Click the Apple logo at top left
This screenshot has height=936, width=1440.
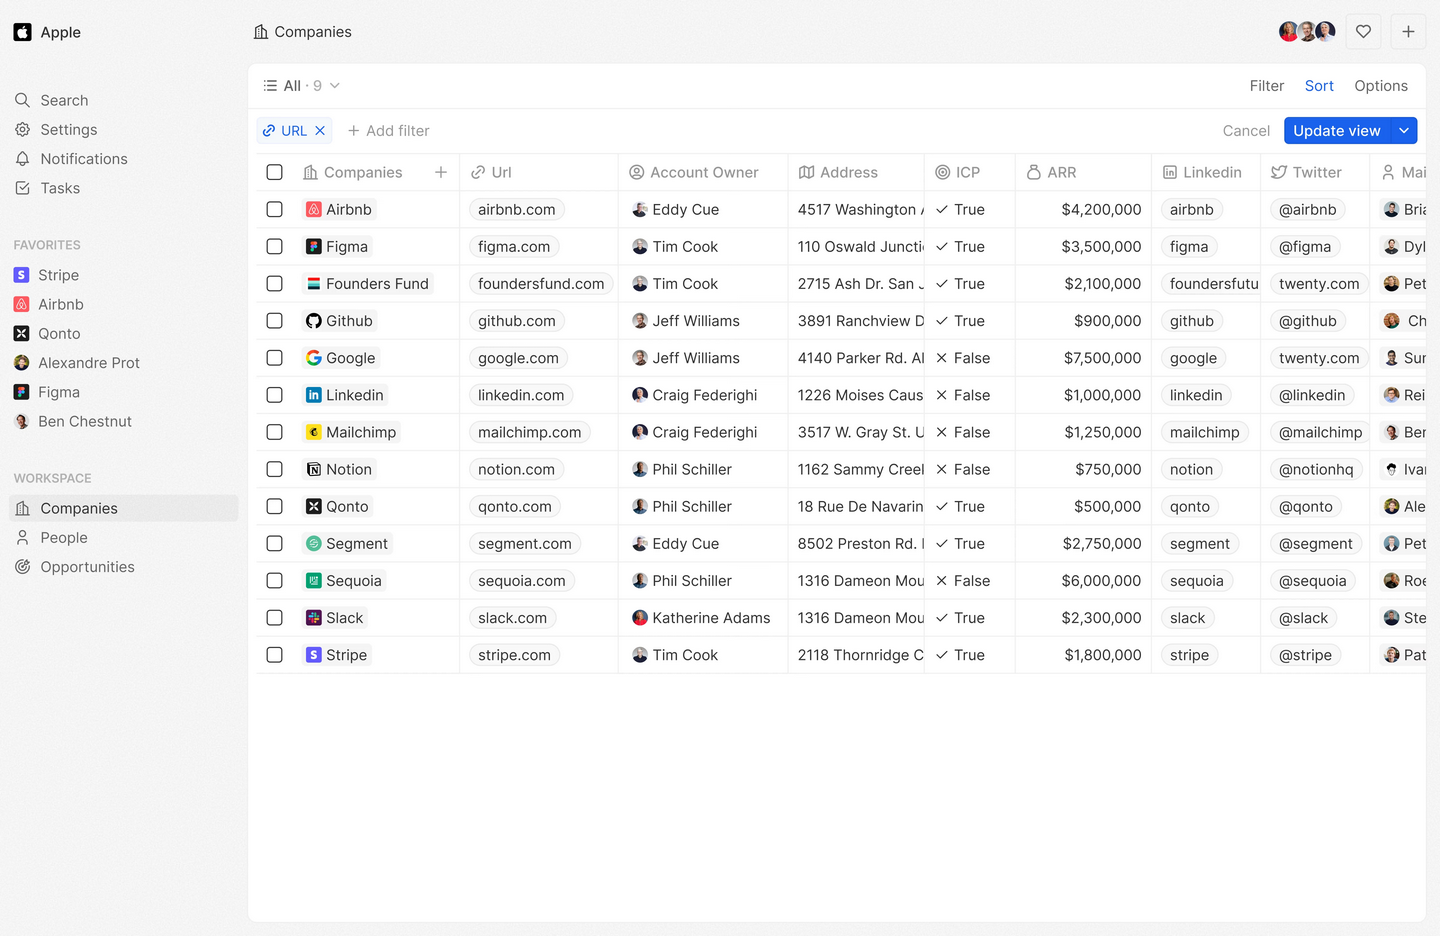click(22, 31)
